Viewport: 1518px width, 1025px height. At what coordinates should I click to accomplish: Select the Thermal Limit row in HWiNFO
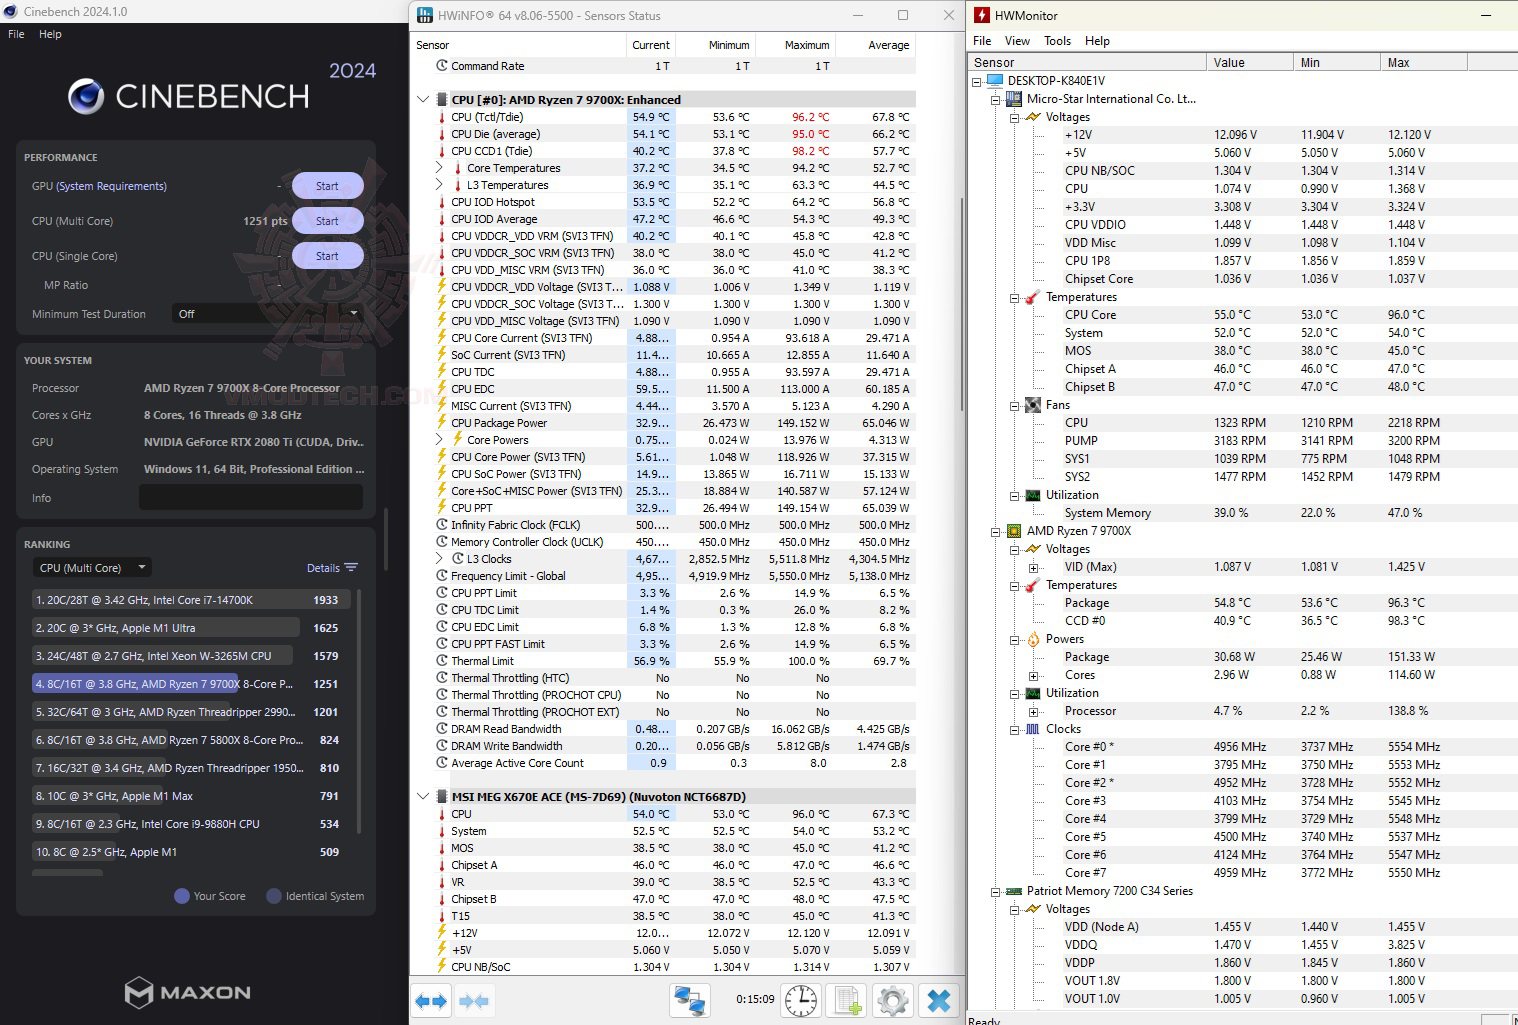pyautogui.click(x=665, y=661)
